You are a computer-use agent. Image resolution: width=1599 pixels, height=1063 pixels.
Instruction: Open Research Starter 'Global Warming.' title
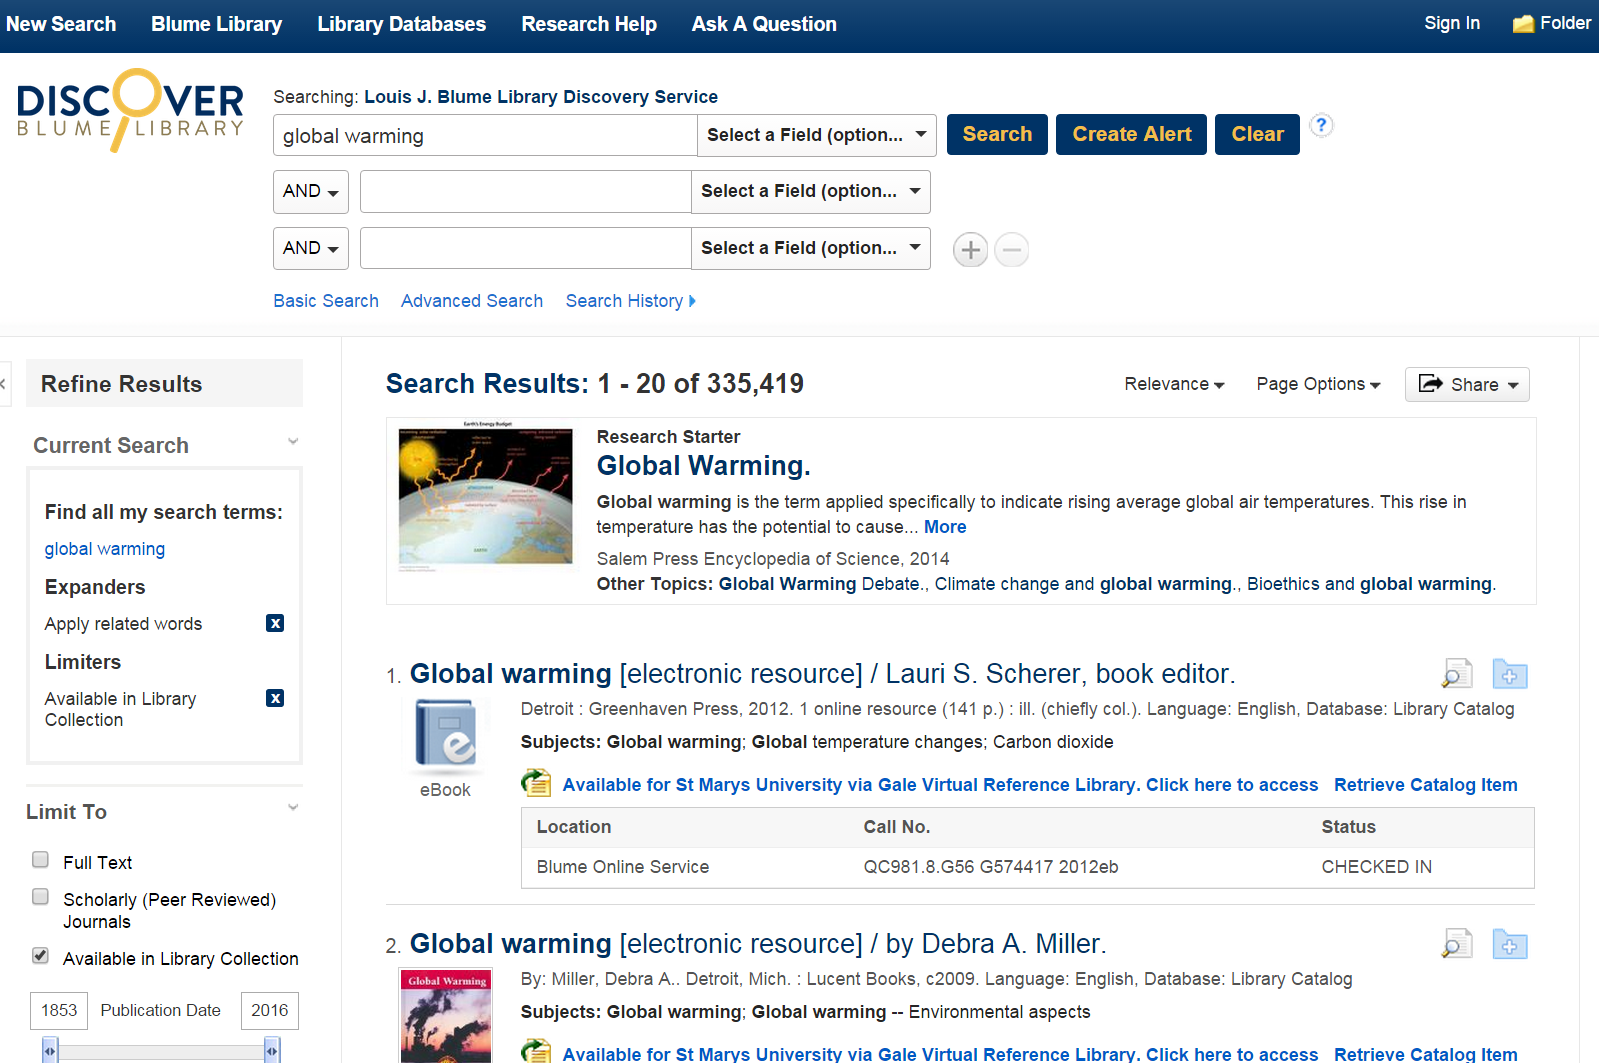click(x=704, y=466)
